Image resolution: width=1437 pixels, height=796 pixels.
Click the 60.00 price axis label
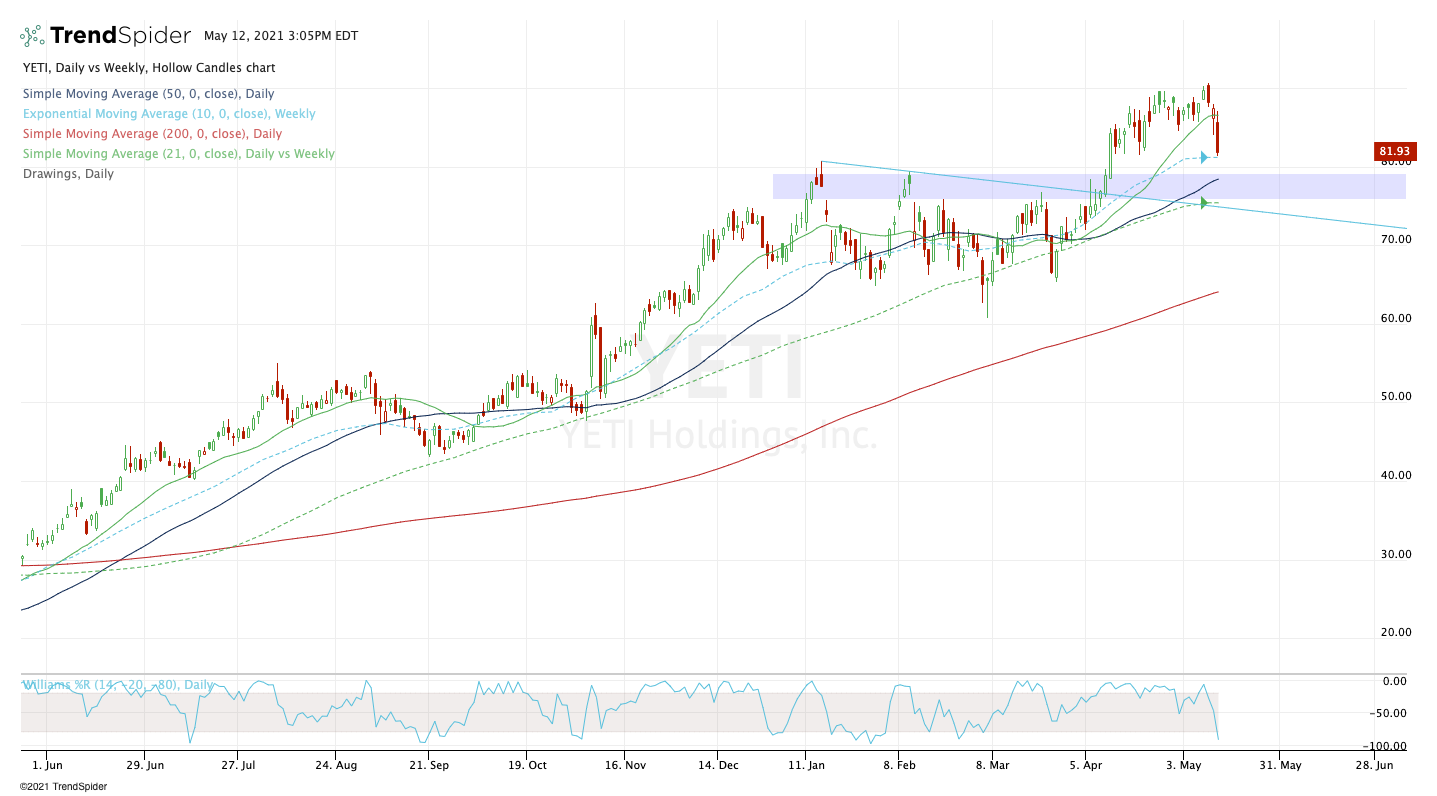[1395, 319]
